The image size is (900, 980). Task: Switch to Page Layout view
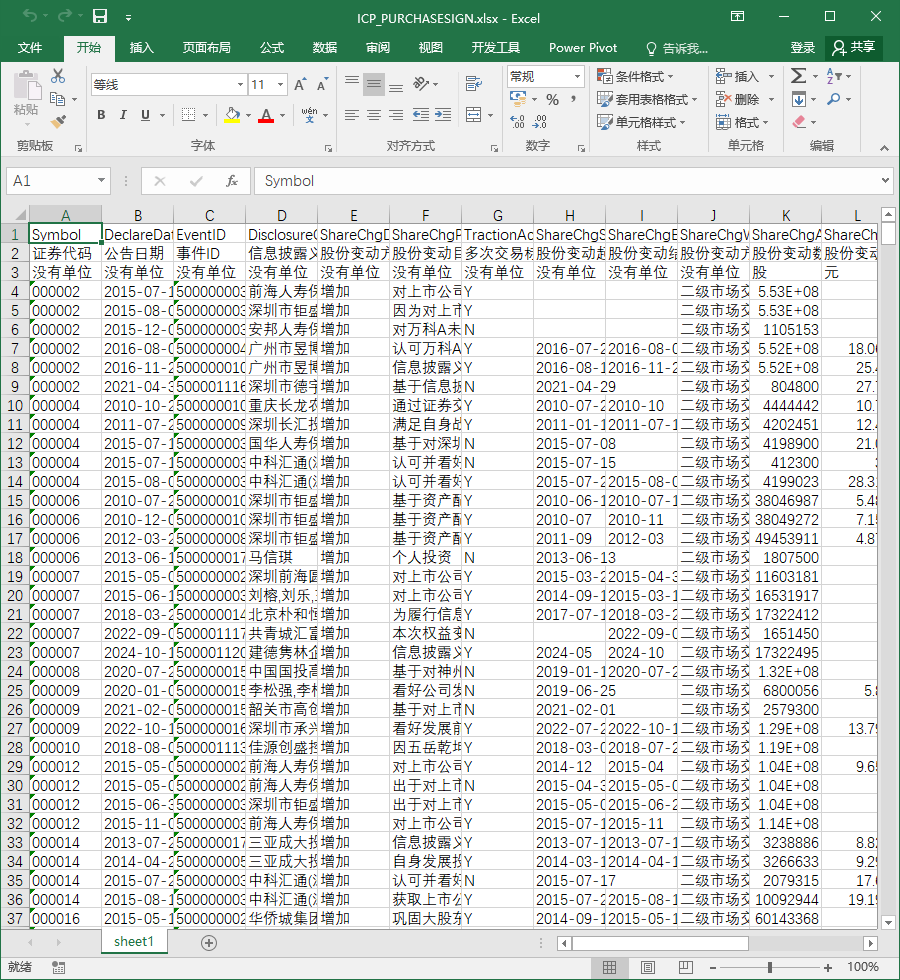[x=648, y=968]
